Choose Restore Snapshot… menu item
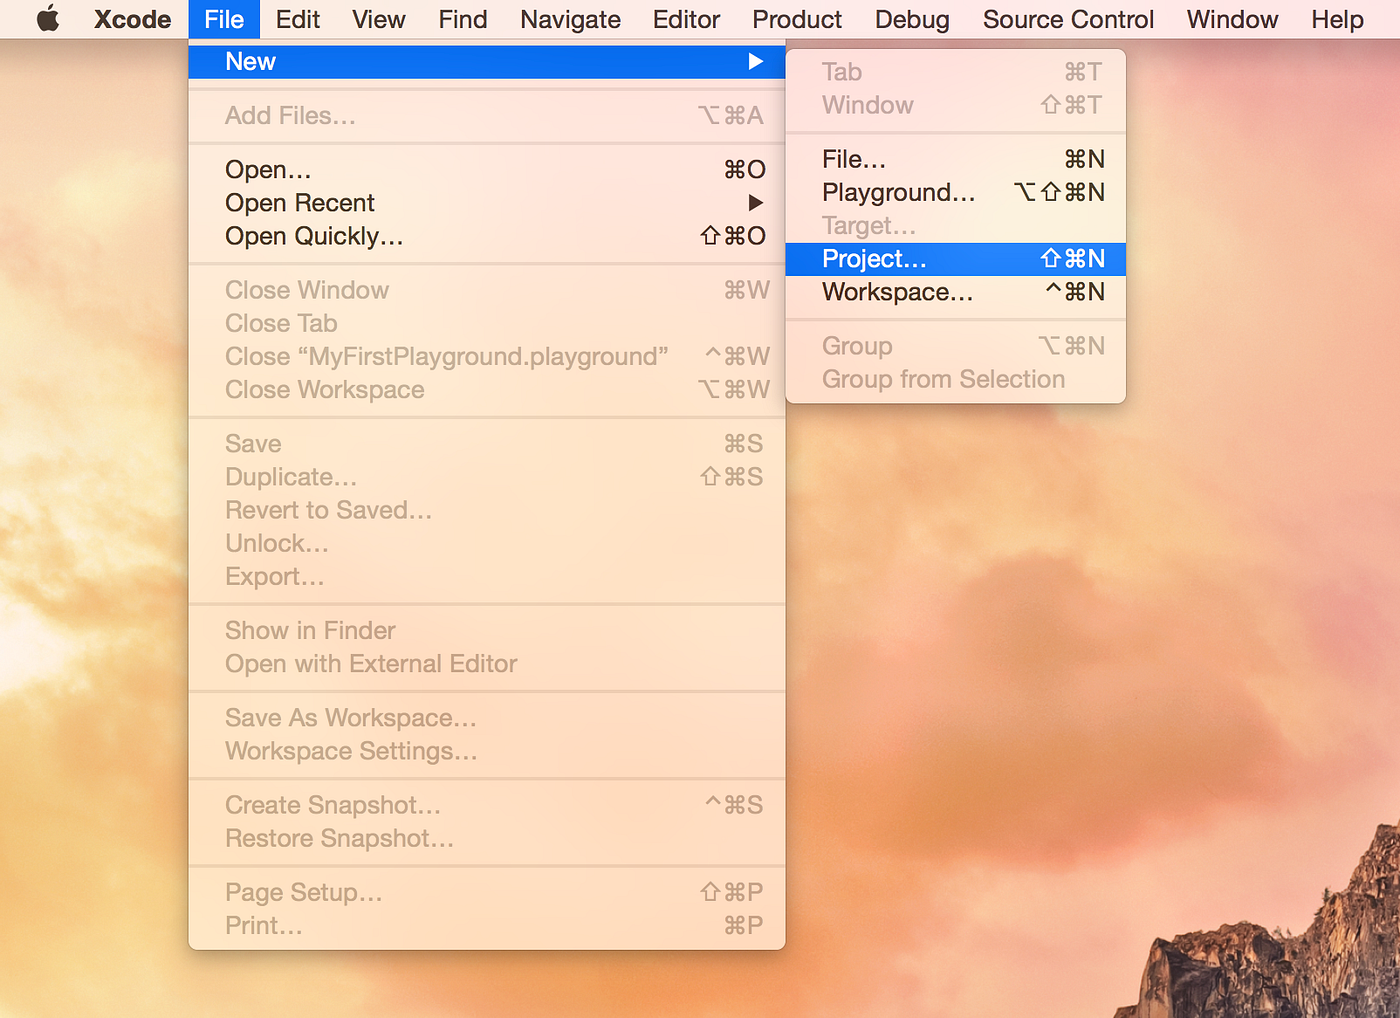This screenshot has width=1400, height=1018. click(487, 838)
